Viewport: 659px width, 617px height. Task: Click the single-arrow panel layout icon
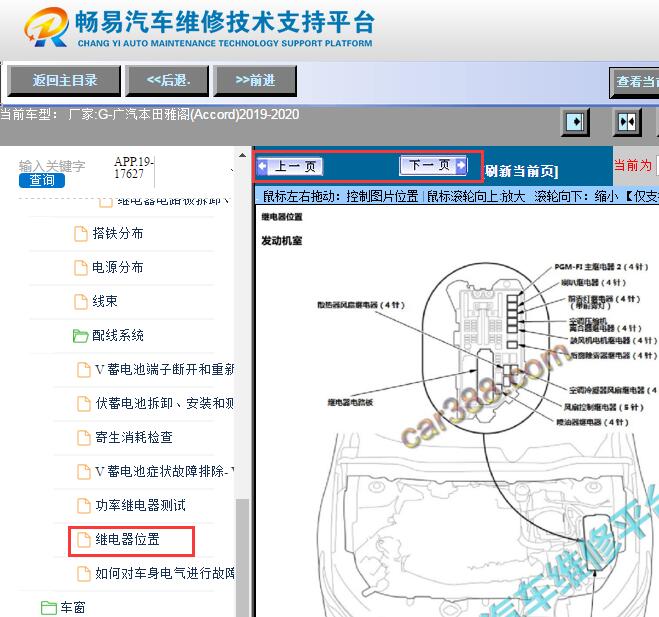[x=575, y=122]
